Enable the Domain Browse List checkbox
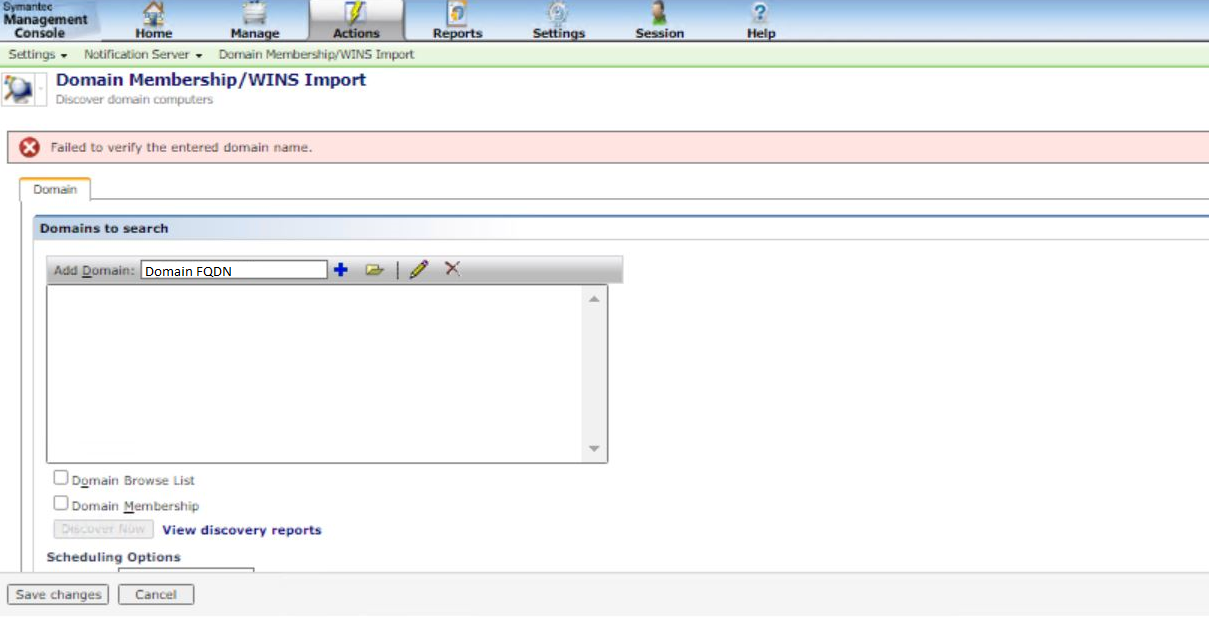 [61, 478]
